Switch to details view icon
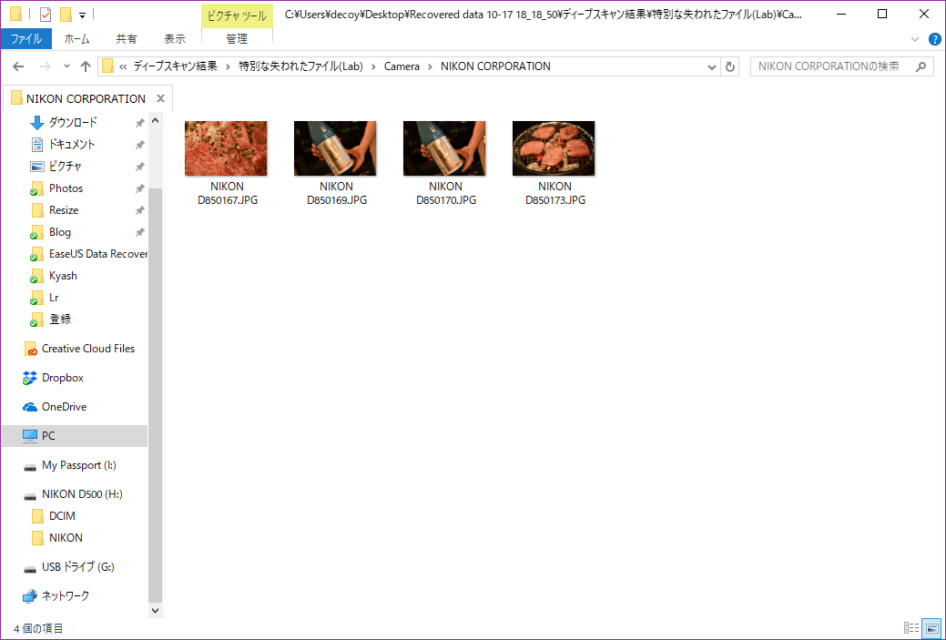 (912, 628)
